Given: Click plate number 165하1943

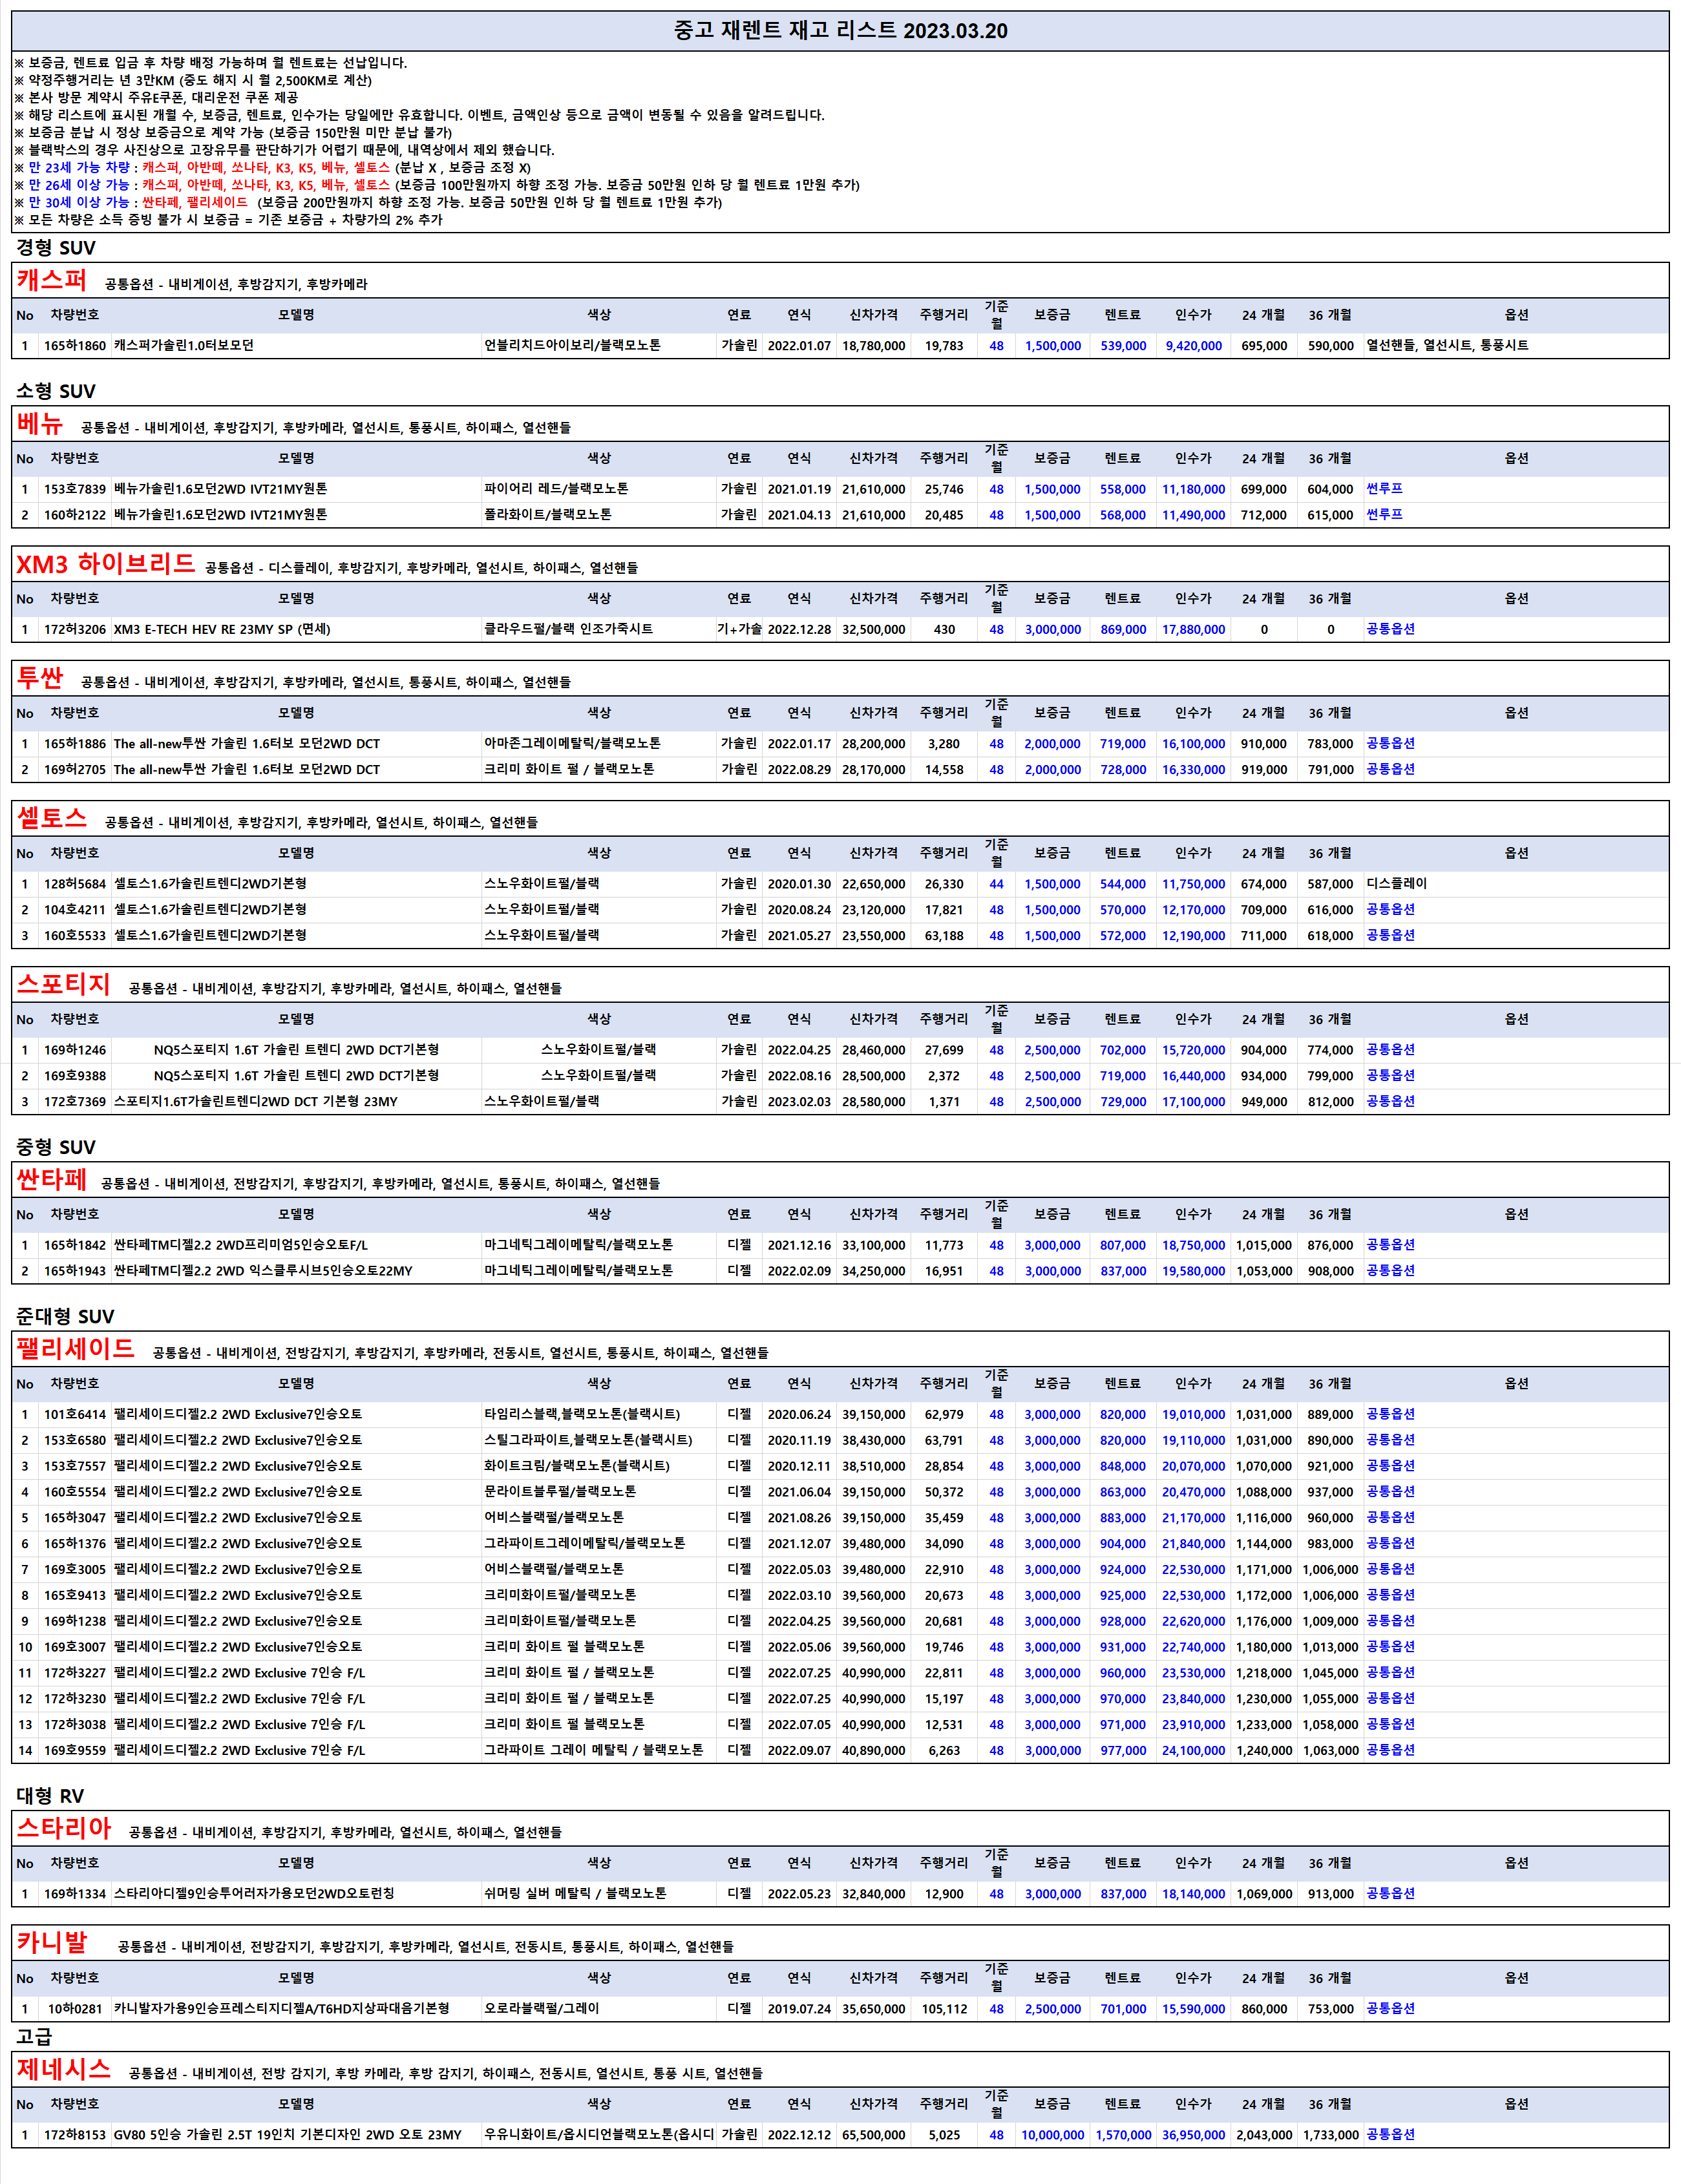Looking at the screenshot, I should [75, 1271].
